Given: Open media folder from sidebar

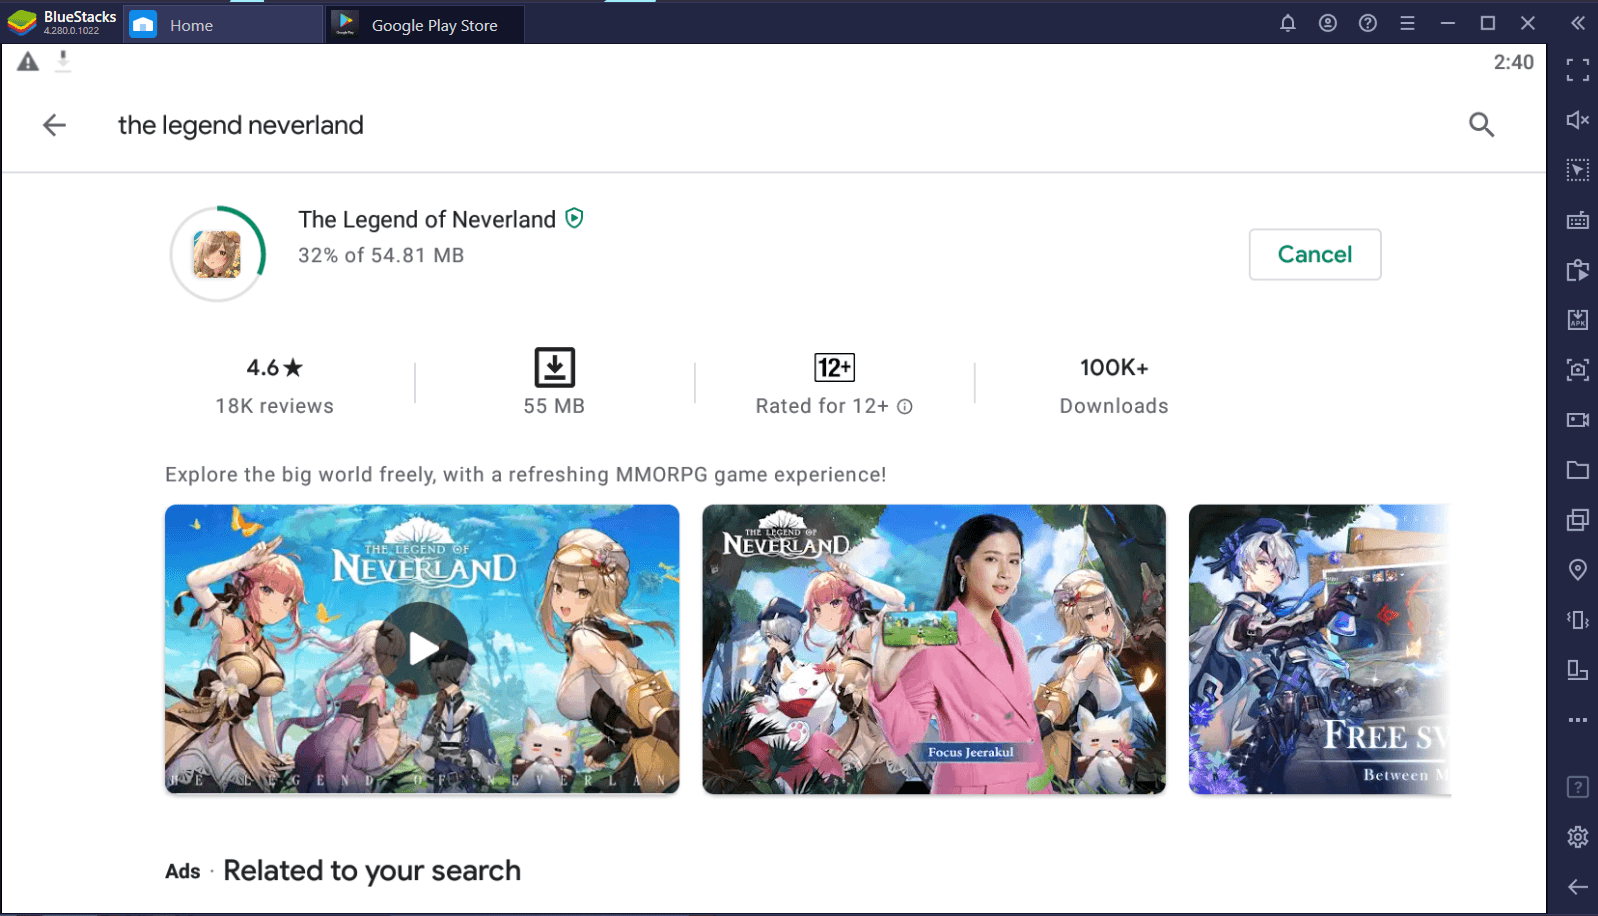Looking at the screenshot, I should 1577,470.
